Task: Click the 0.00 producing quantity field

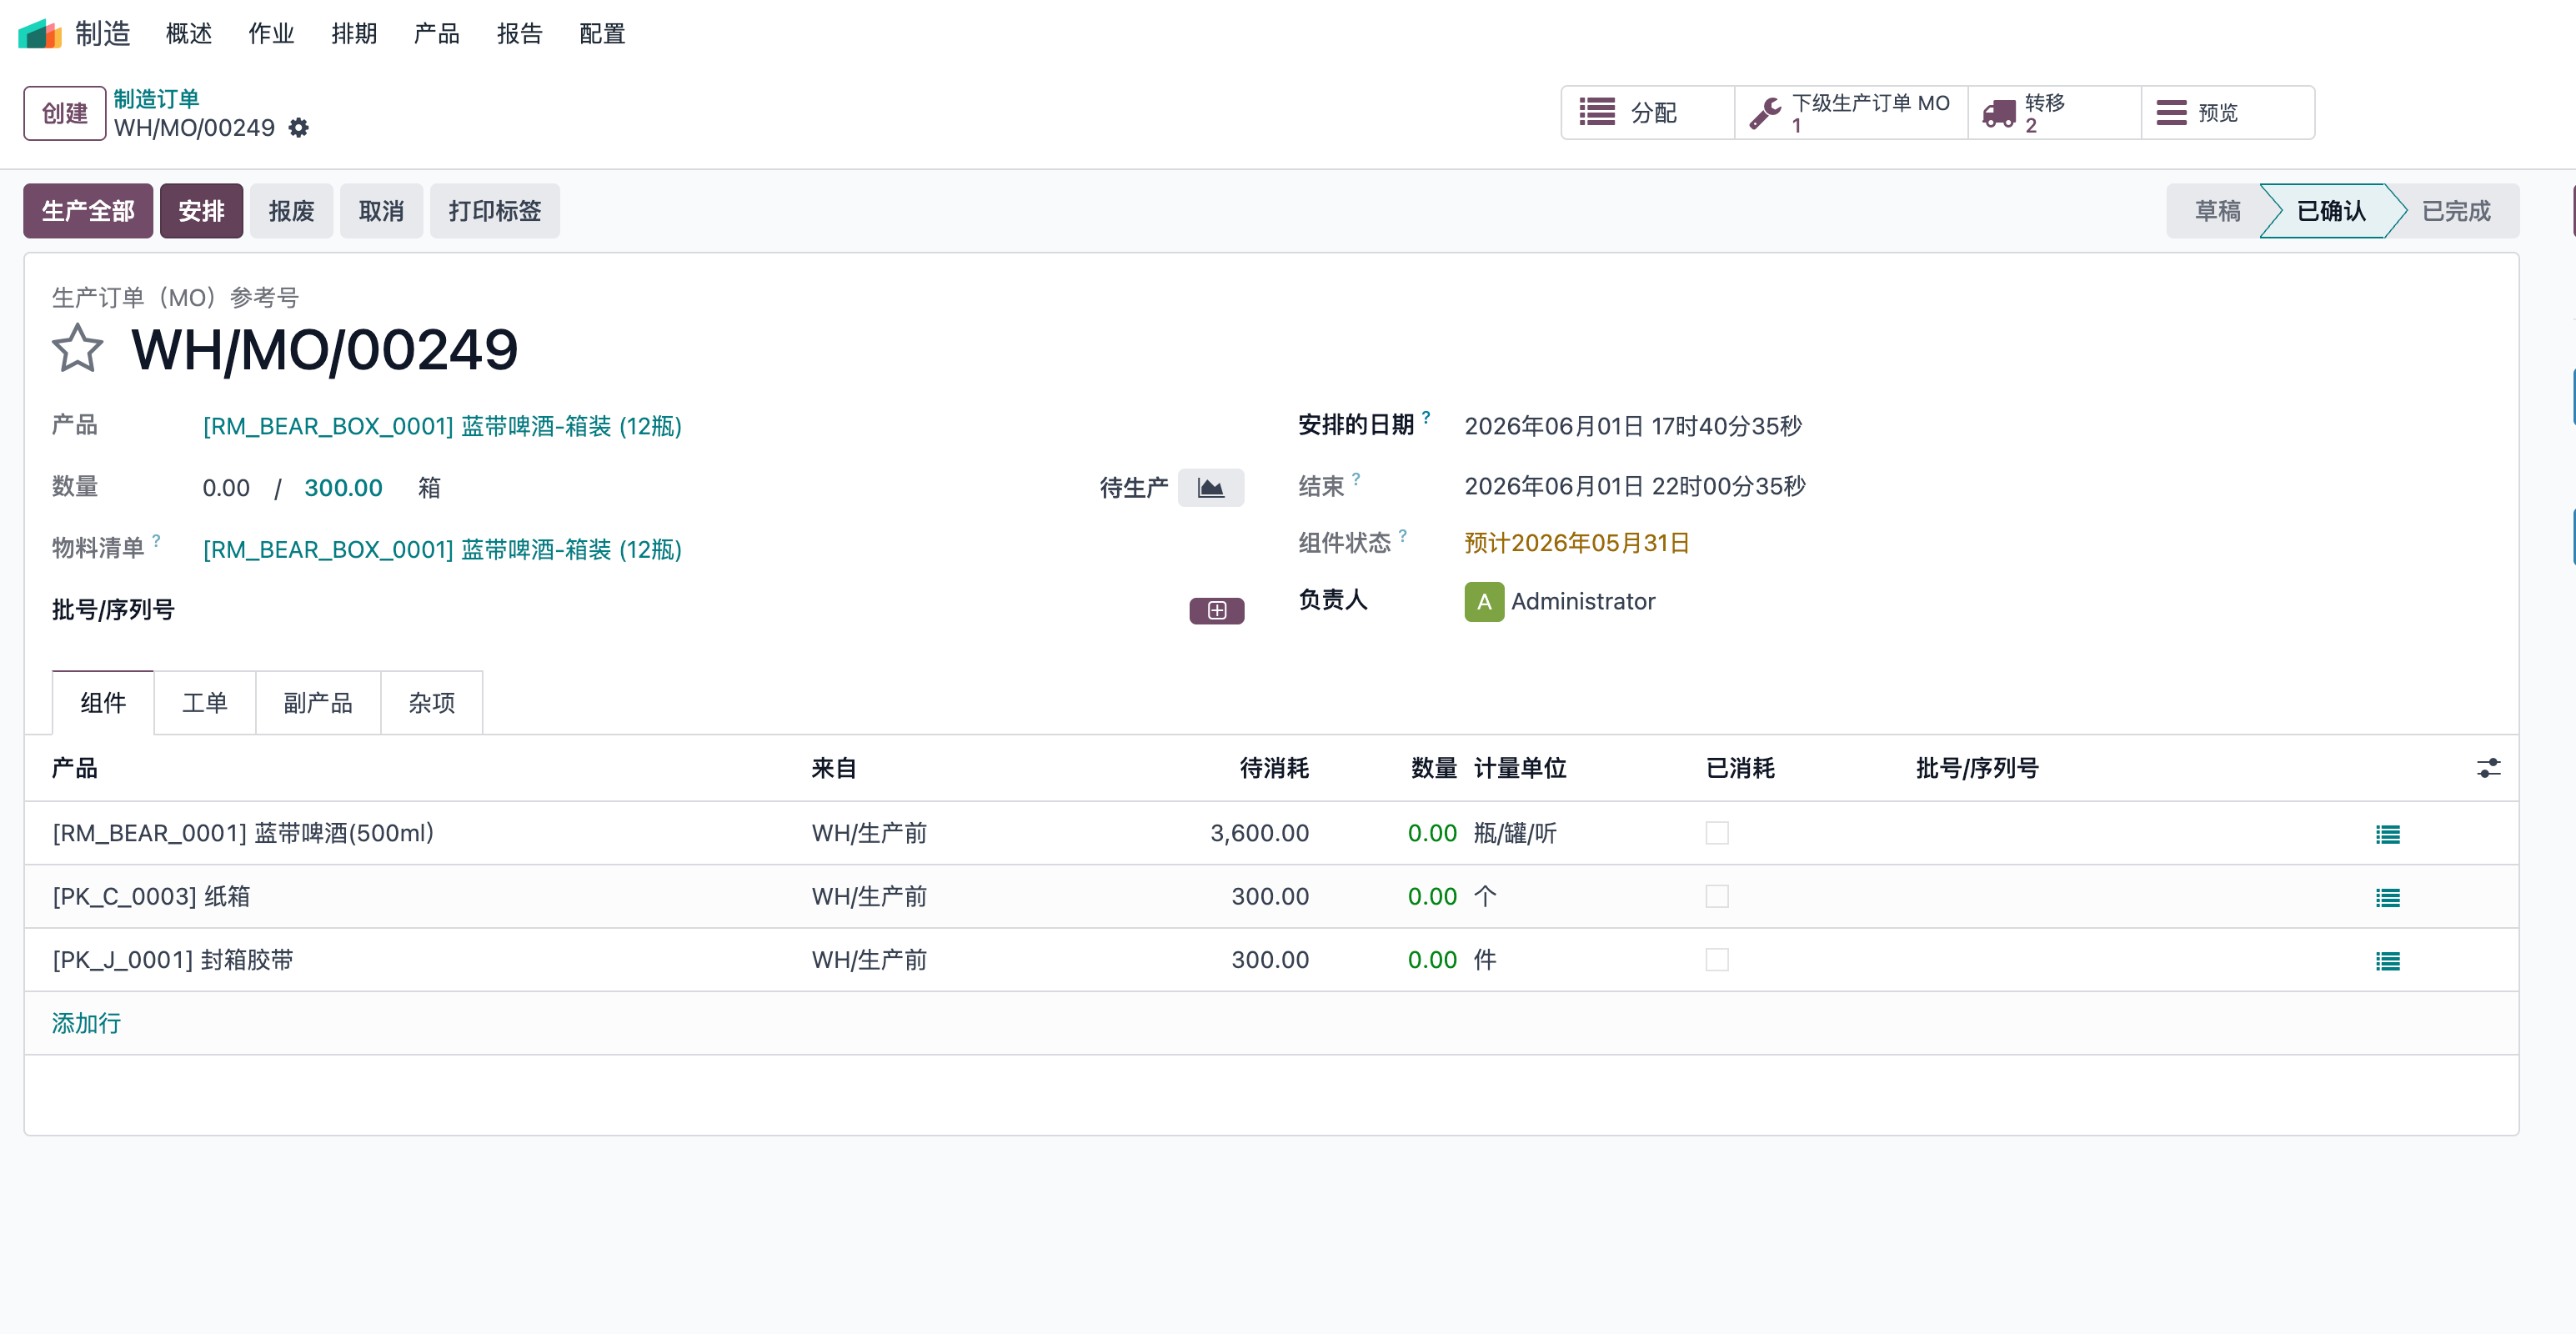Action: [x=226, y=488]
